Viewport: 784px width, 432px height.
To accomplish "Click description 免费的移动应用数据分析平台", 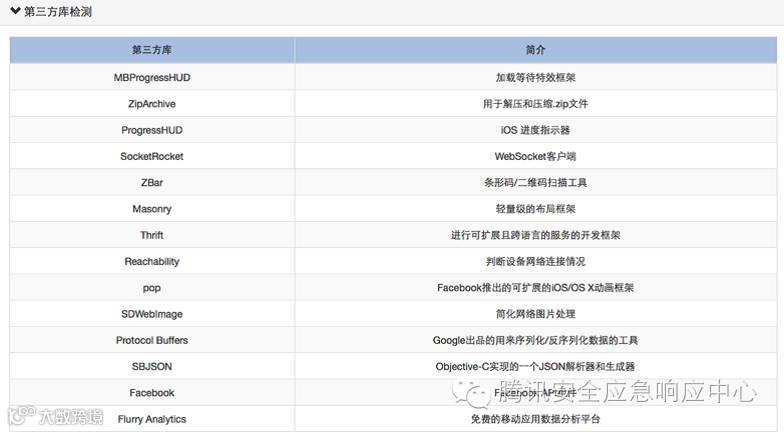I will (536, 419).
